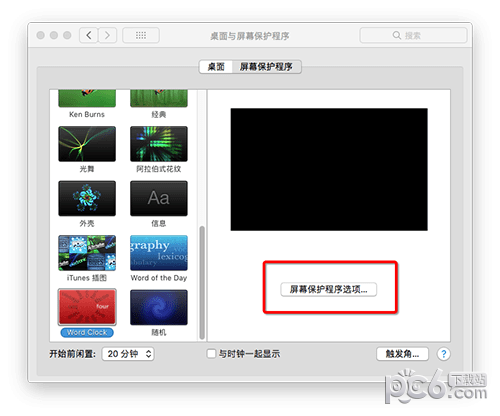The height and width of the screenshot is (416, 500).
Task: Switch to the 屏幕保护程序 tab
Action: pos(267,67)
